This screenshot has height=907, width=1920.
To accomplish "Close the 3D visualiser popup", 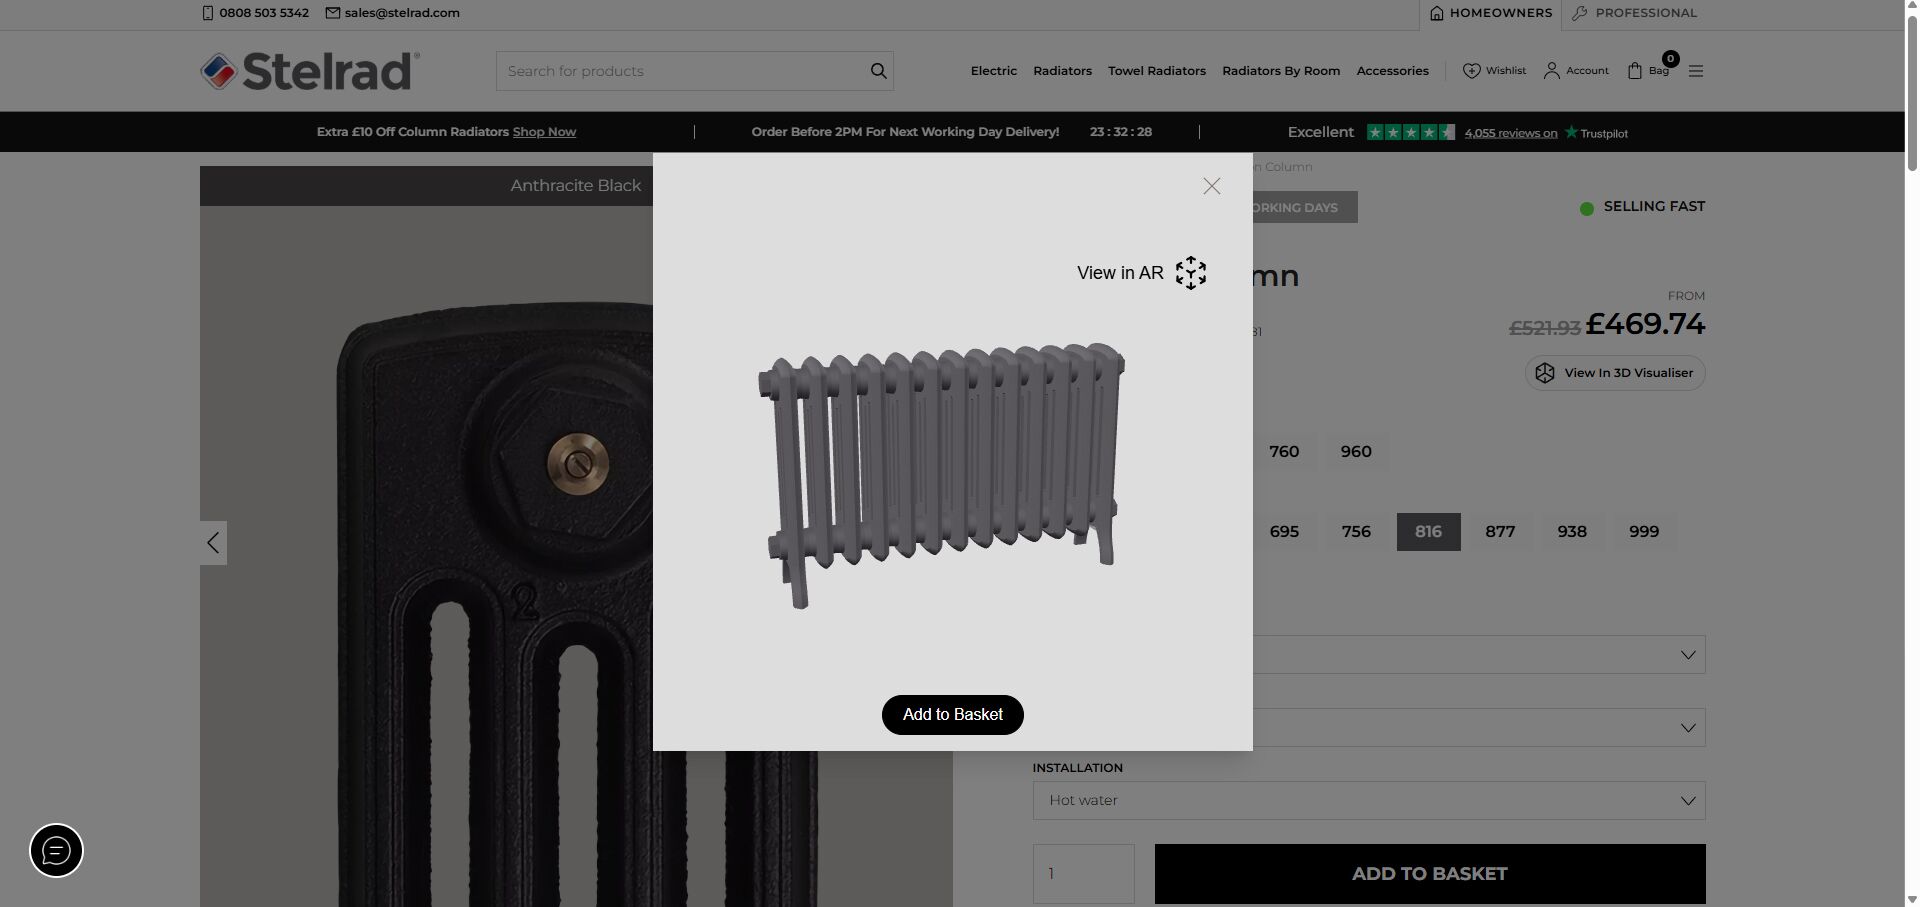I will point(1211,186).
